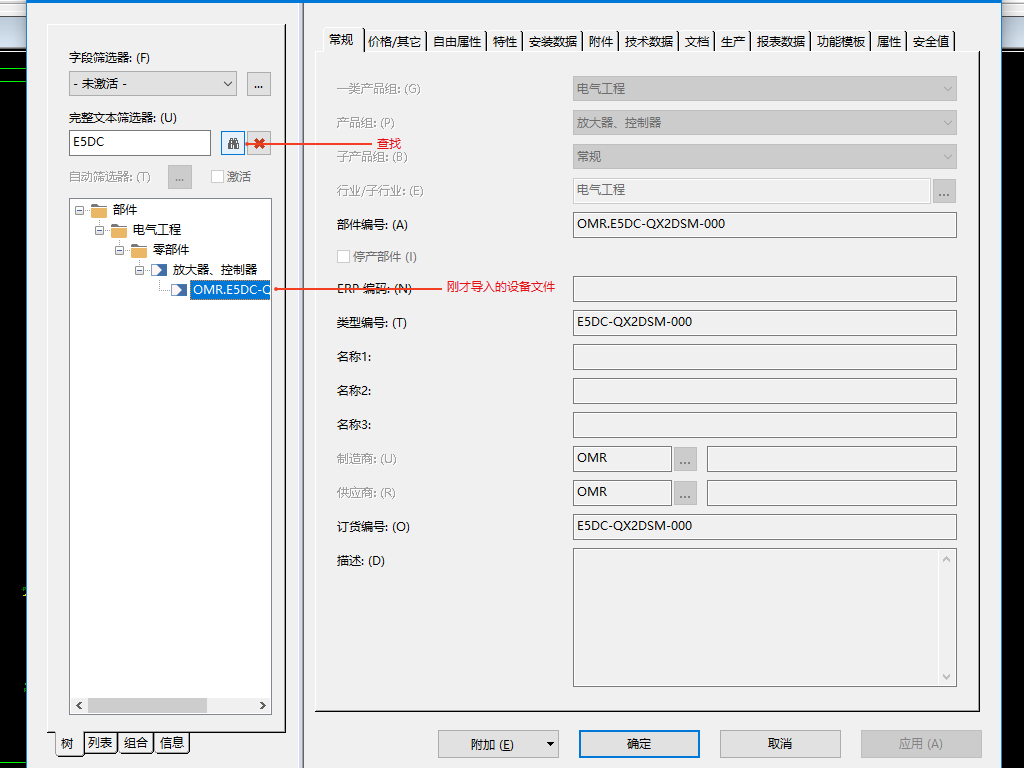Click the 电气工程 folder icon in tree

click(119, 231)
